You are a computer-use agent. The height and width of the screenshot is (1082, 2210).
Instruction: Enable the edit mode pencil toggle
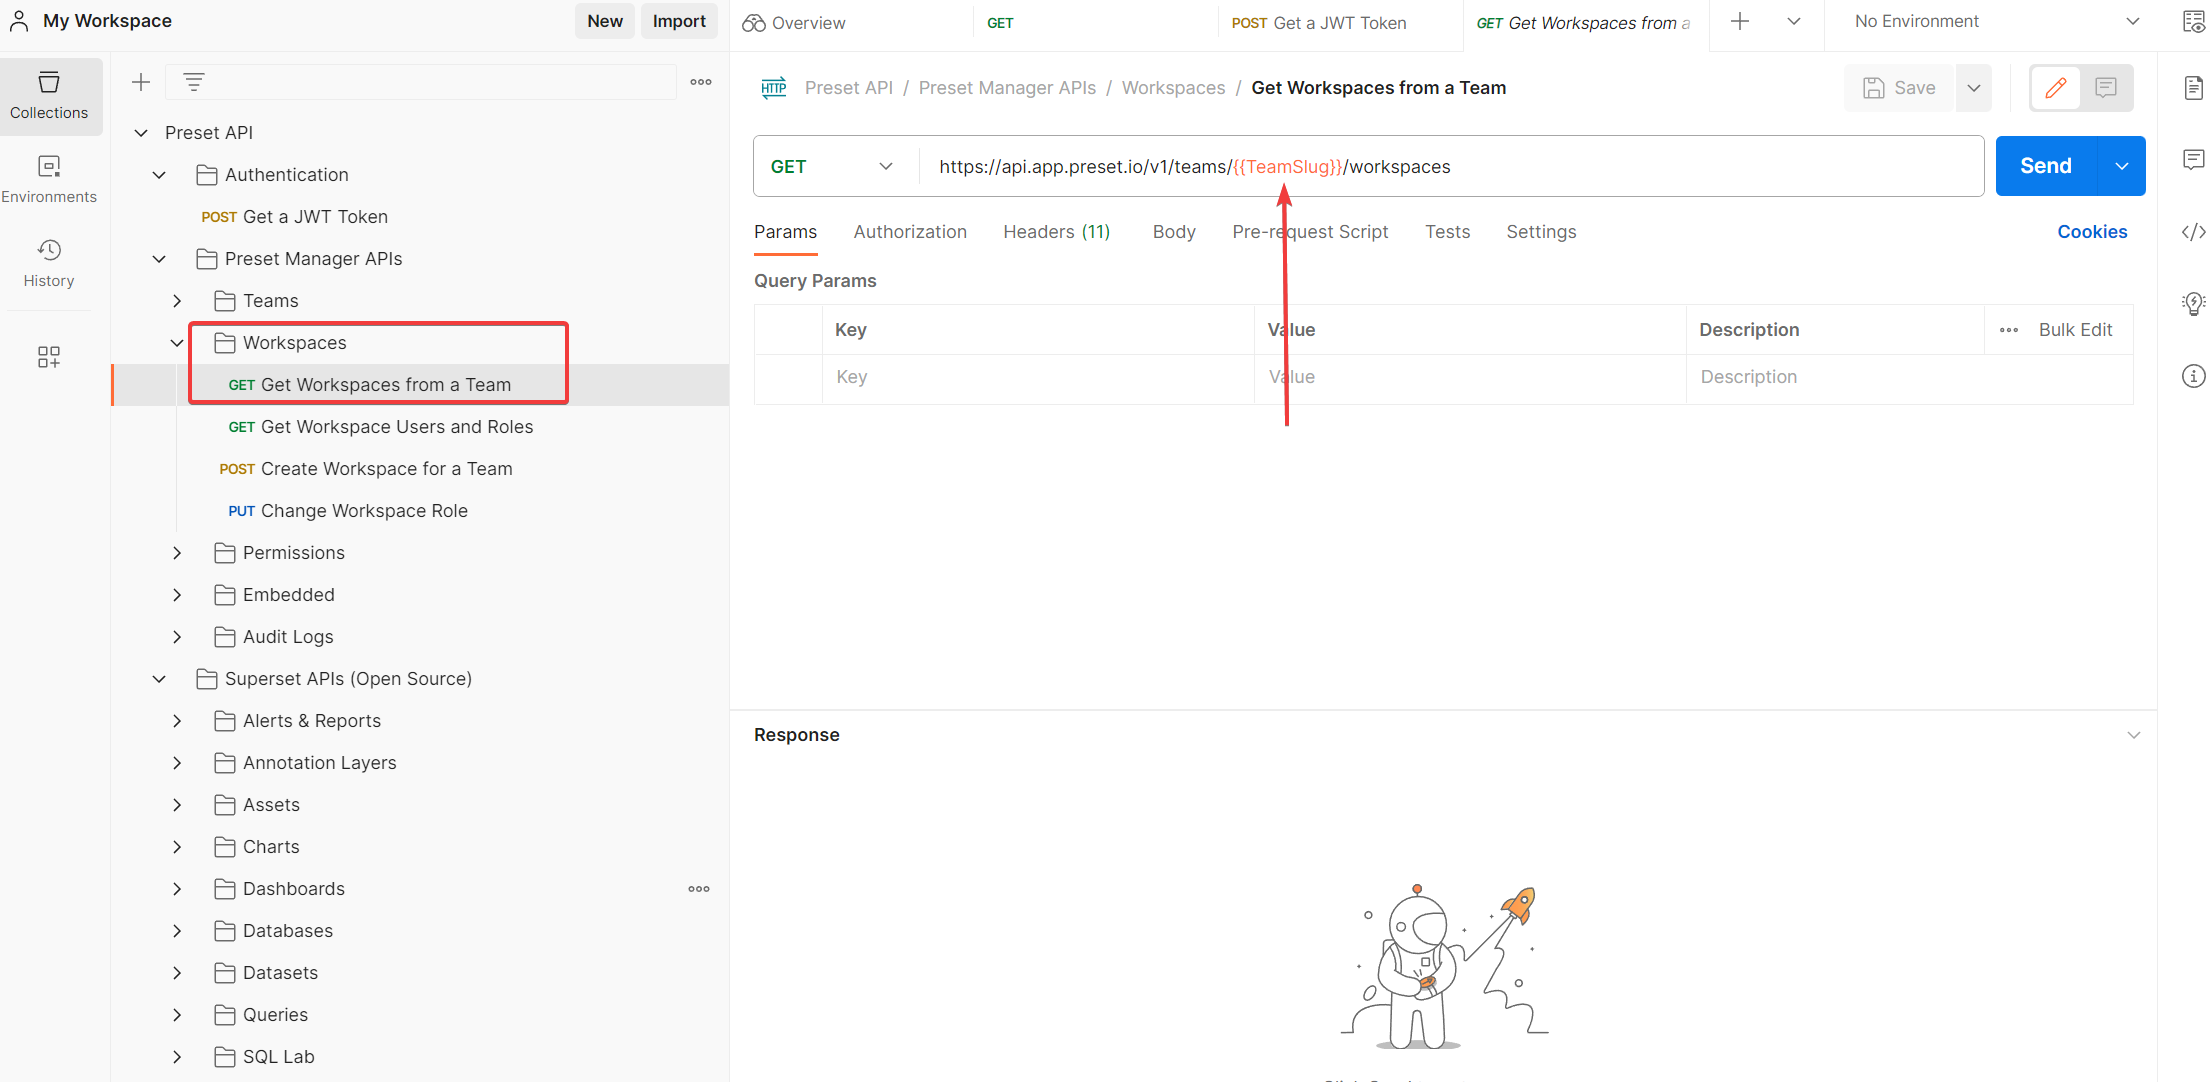pyautogui.click(x=2055, y=88)
